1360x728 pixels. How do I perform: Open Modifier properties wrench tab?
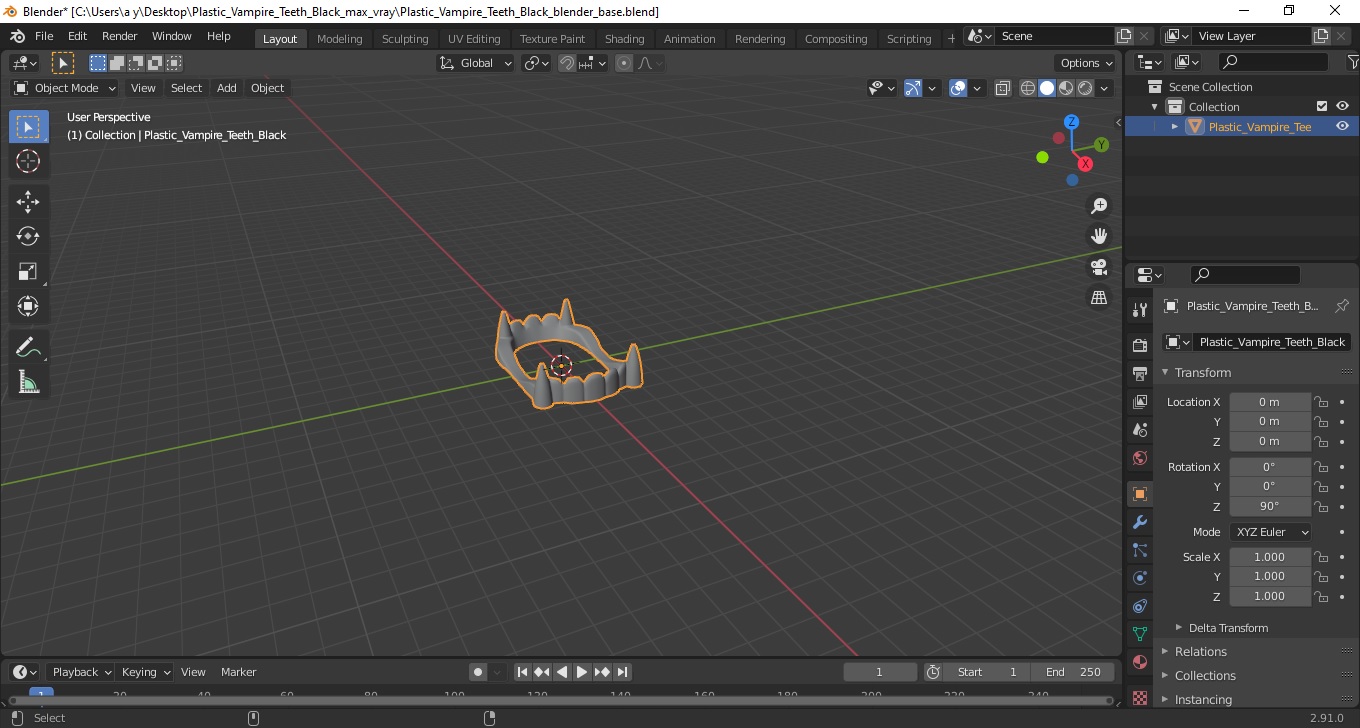pos(1140,522)
